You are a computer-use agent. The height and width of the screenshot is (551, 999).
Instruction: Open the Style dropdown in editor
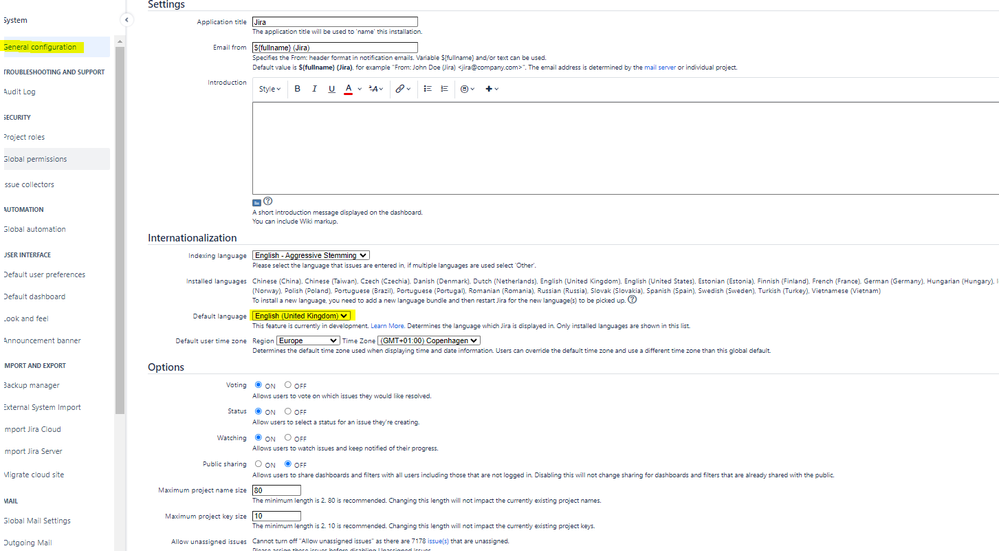click(270, 89)
